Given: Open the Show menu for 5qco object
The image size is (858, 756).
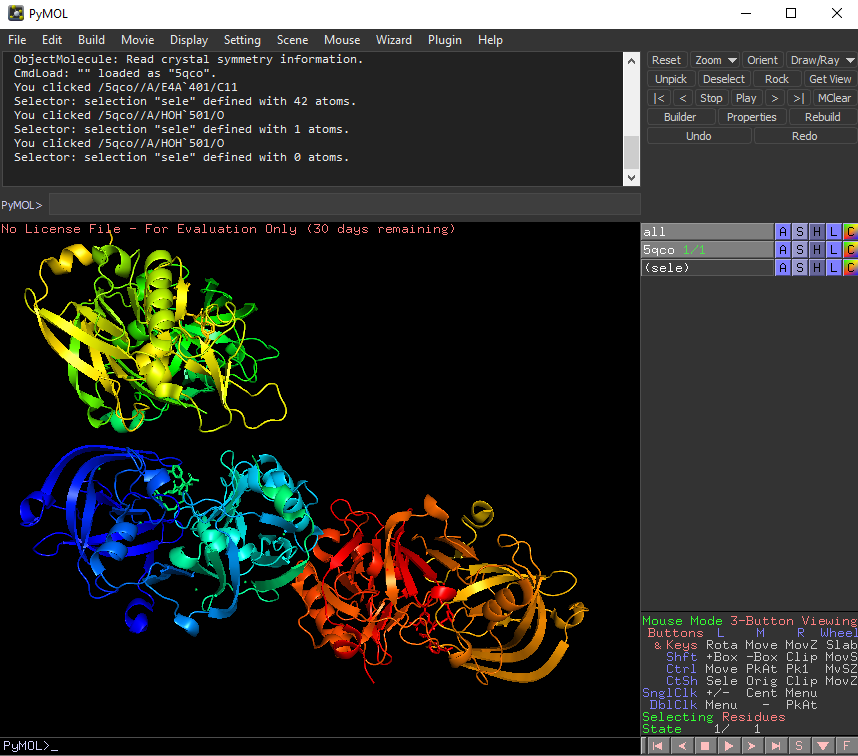Looking at the screenshot, I should point(799,250).
